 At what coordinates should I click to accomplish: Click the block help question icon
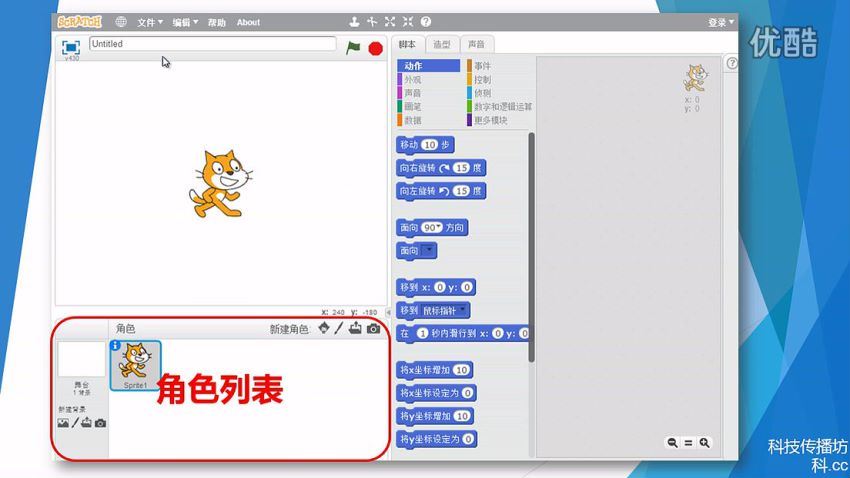coord(426,22)
